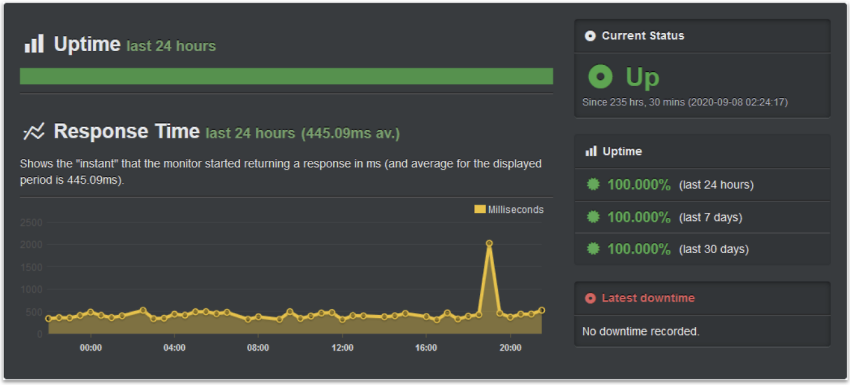Click the Since 235 hrs, 30 mins line
Screen dimensions: 850x385
coord(685,102)
